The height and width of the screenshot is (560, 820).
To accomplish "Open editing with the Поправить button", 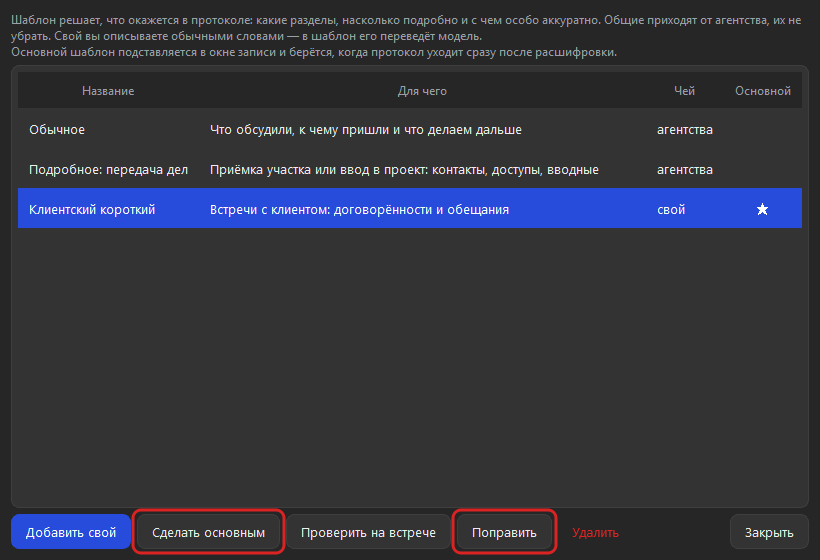I will [x=504, y=532].
